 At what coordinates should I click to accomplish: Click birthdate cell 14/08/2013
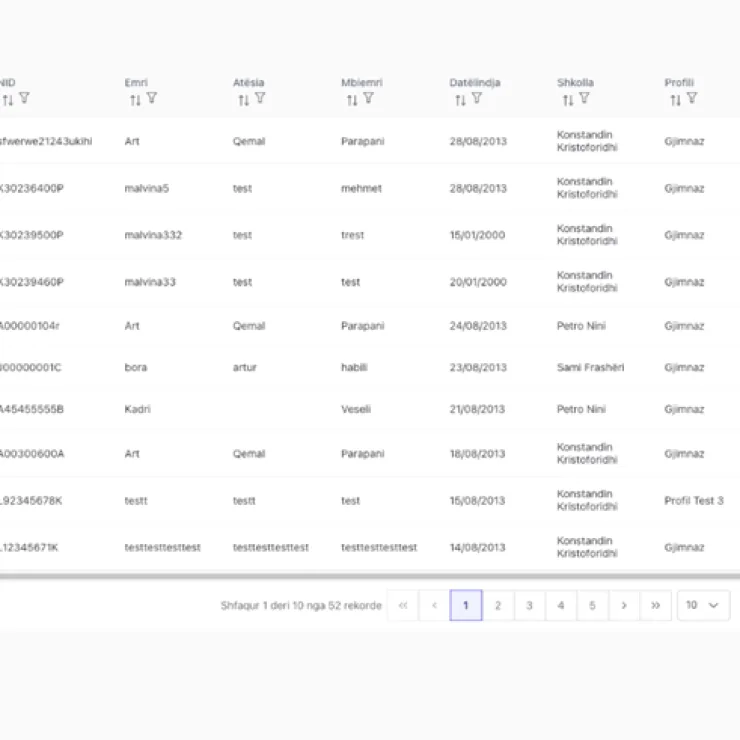coord(477,547)
